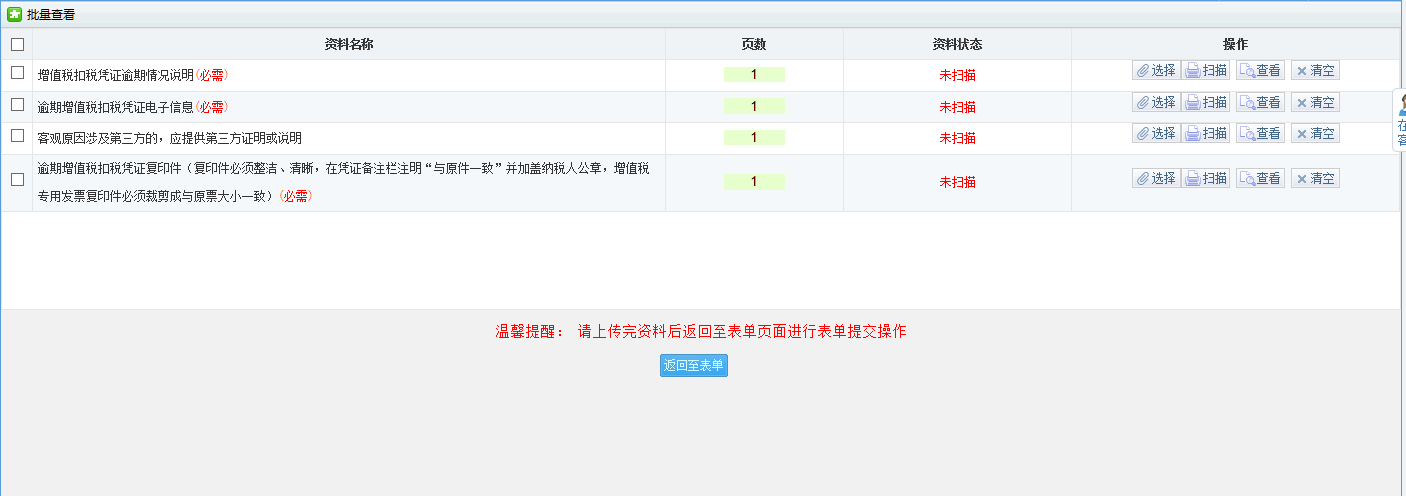
Task: Check the 逾期增值税扣税凭证电子信息 row checkbox
Action: [x=17, y=105]
